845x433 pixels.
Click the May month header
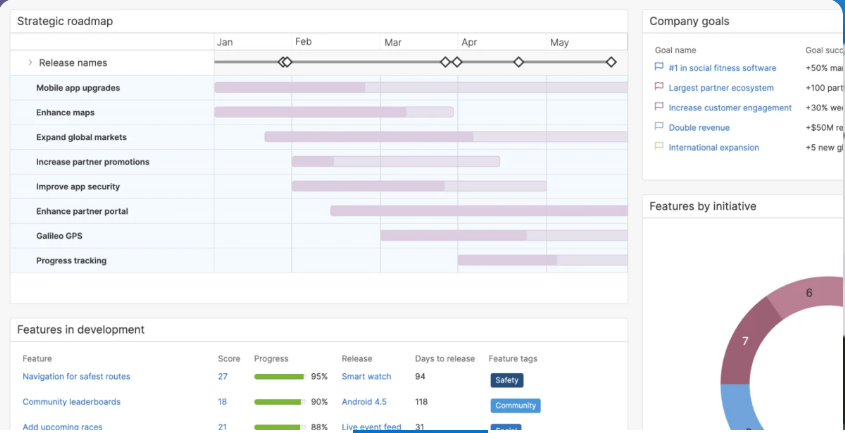(559, 42)
